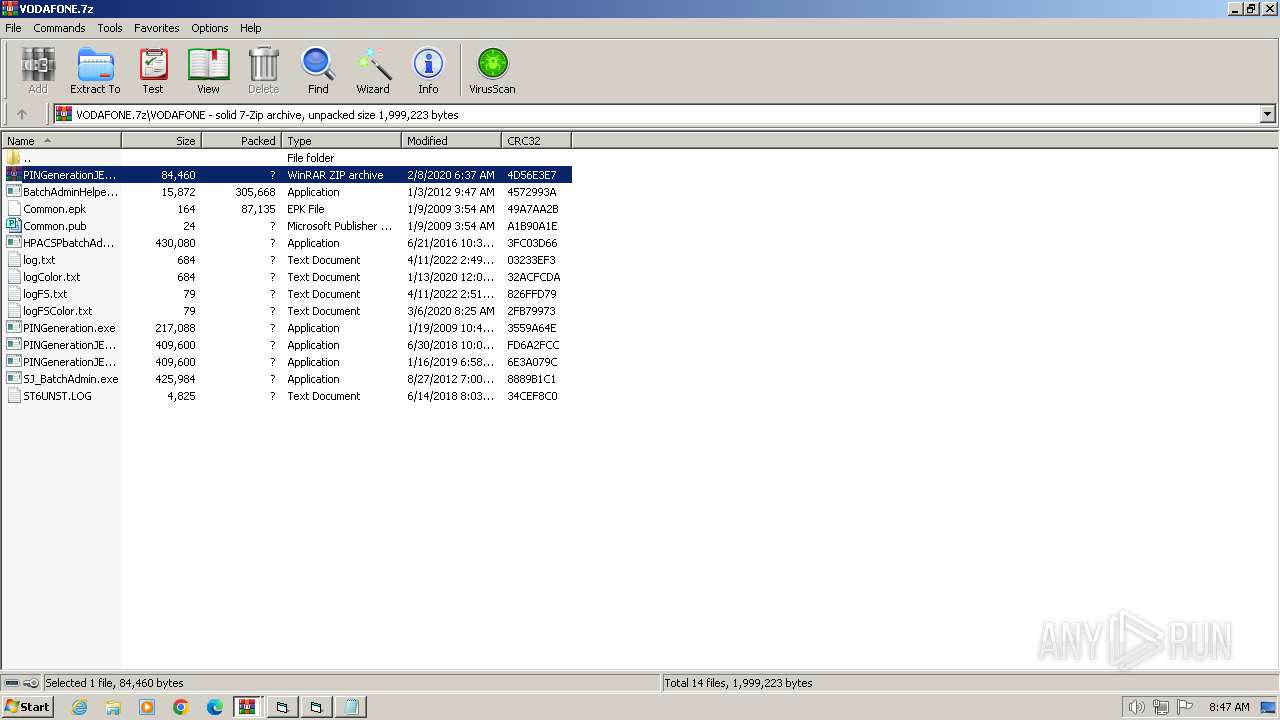Launch the Wizard wand tool
This screenshot has width=1280, height=720.
pyautogui.click(x=373, y=71)
